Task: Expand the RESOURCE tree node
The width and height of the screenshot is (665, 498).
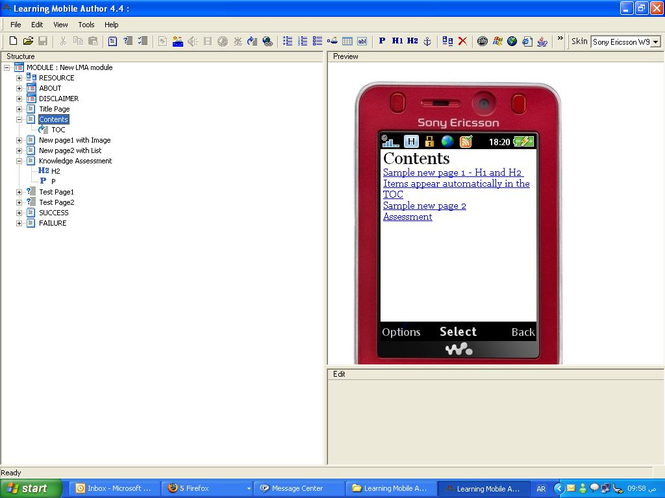Action: pyautogui.click(x=19, y=78)
